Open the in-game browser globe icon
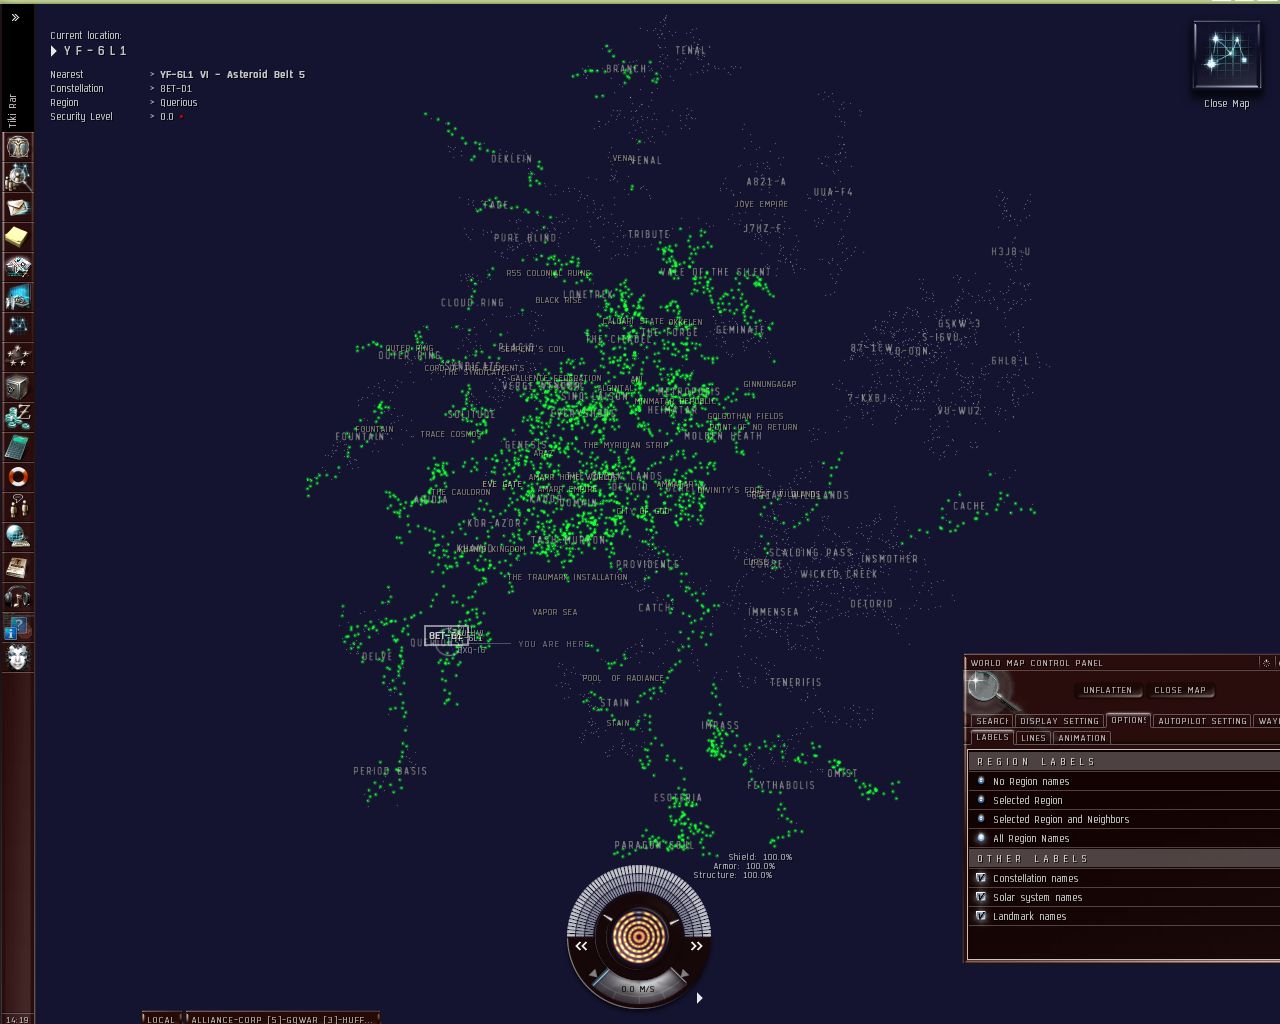Viewport: 1280px width, 1024px height. pyautogui.click(x=18, y=537)
